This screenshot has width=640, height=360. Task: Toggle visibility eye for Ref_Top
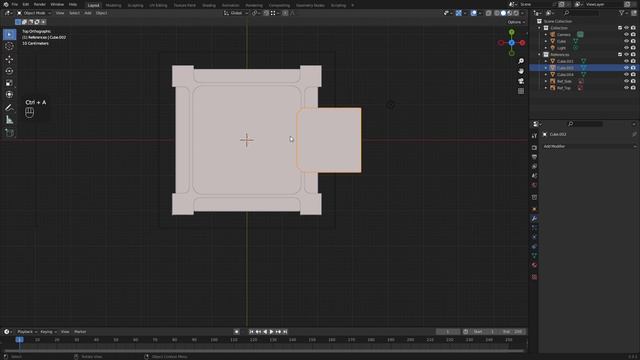pyautogui.click(x=626, y=88)
